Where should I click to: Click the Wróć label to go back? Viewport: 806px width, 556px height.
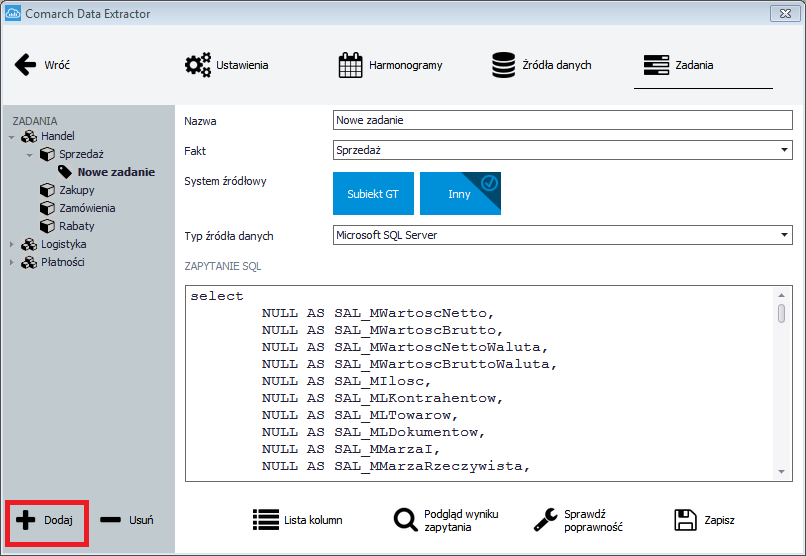(57, 65)
